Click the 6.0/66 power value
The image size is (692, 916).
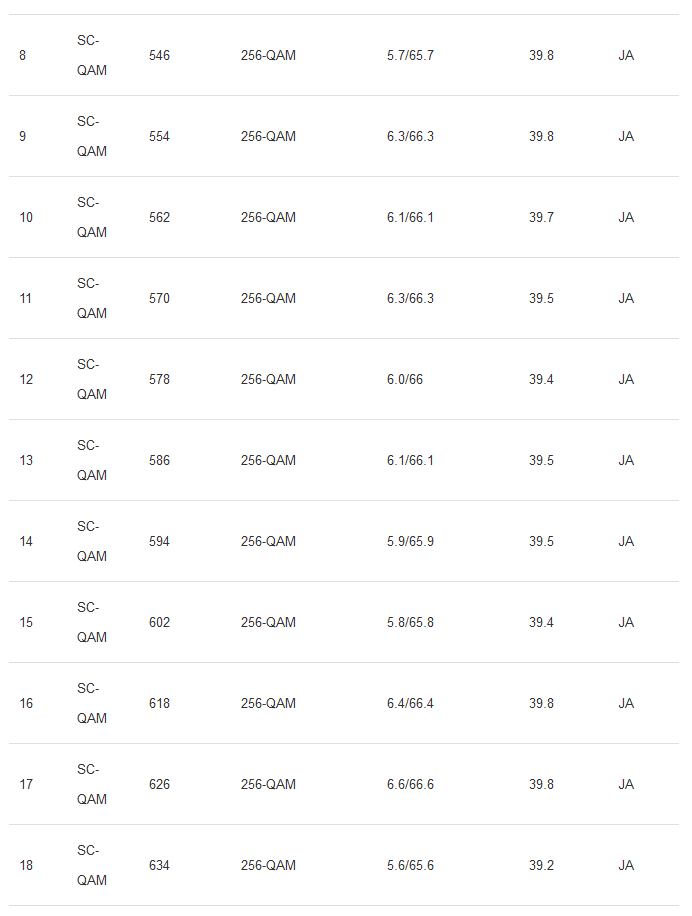[404, 379]
